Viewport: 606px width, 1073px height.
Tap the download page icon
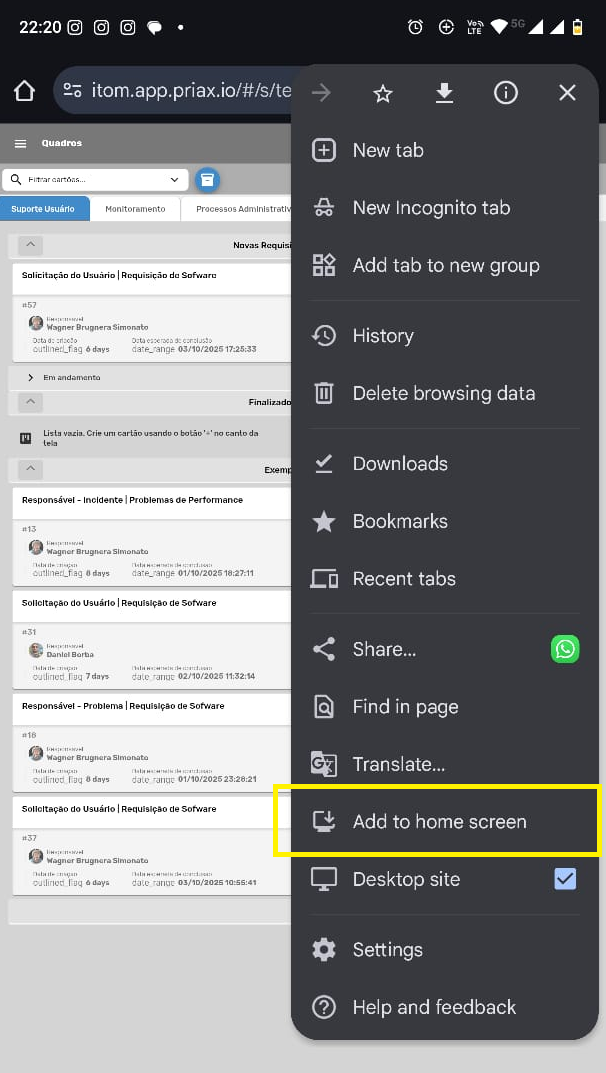tap(444, 93)
